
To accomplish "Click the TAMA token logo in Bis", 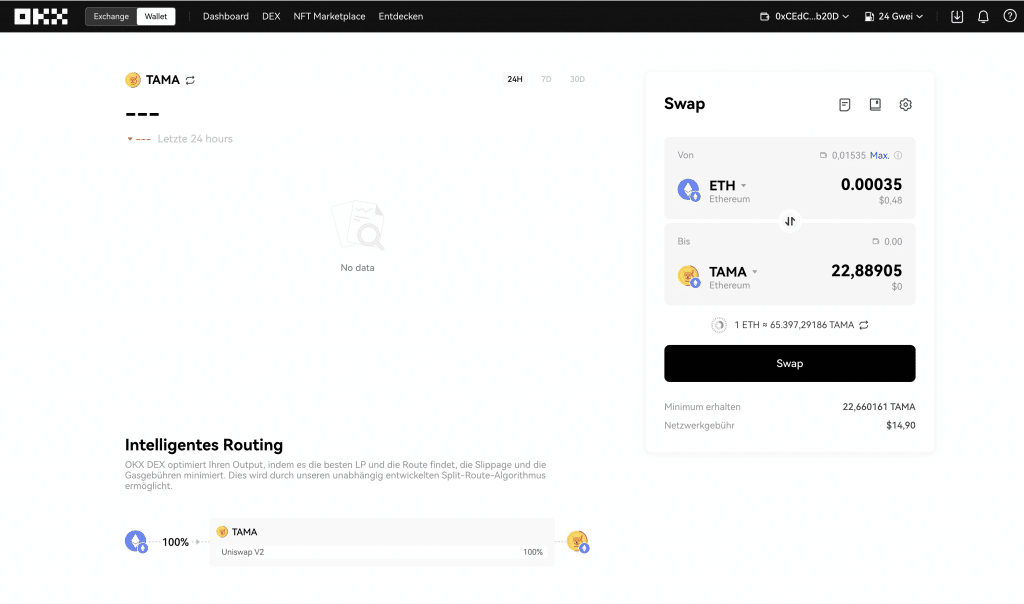I will tap(688, 276).
